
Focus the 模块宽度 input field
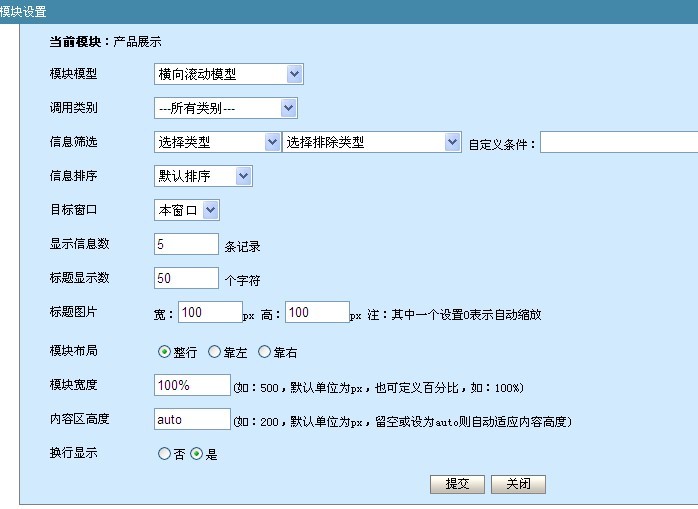click(192, 386)
